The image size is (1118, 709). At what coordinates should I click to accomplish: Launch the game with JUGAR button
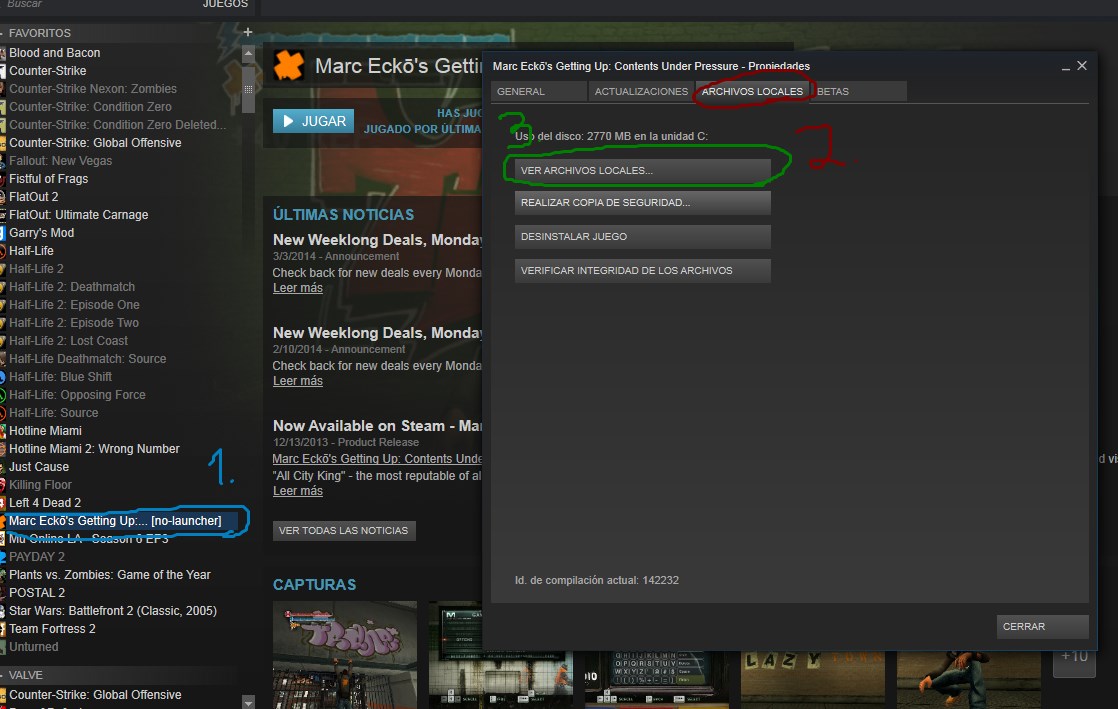[x=314, y=121]
